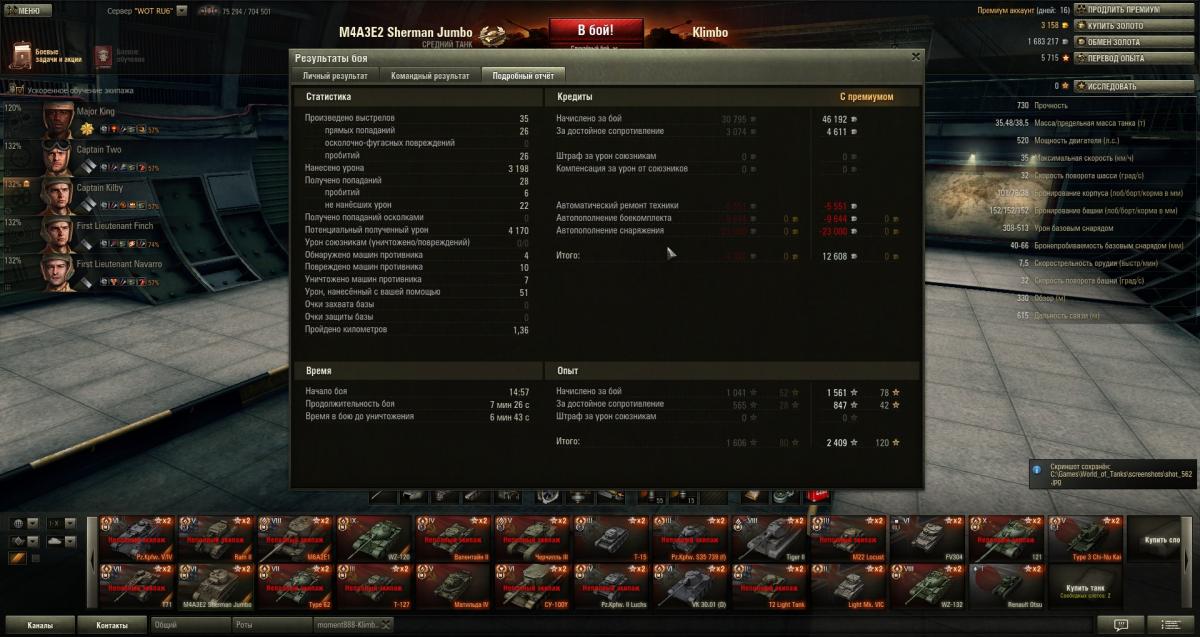Viewport: 1200px width, 637px height.
Task: Select T-15 tank in carousel
Action: 612,538
